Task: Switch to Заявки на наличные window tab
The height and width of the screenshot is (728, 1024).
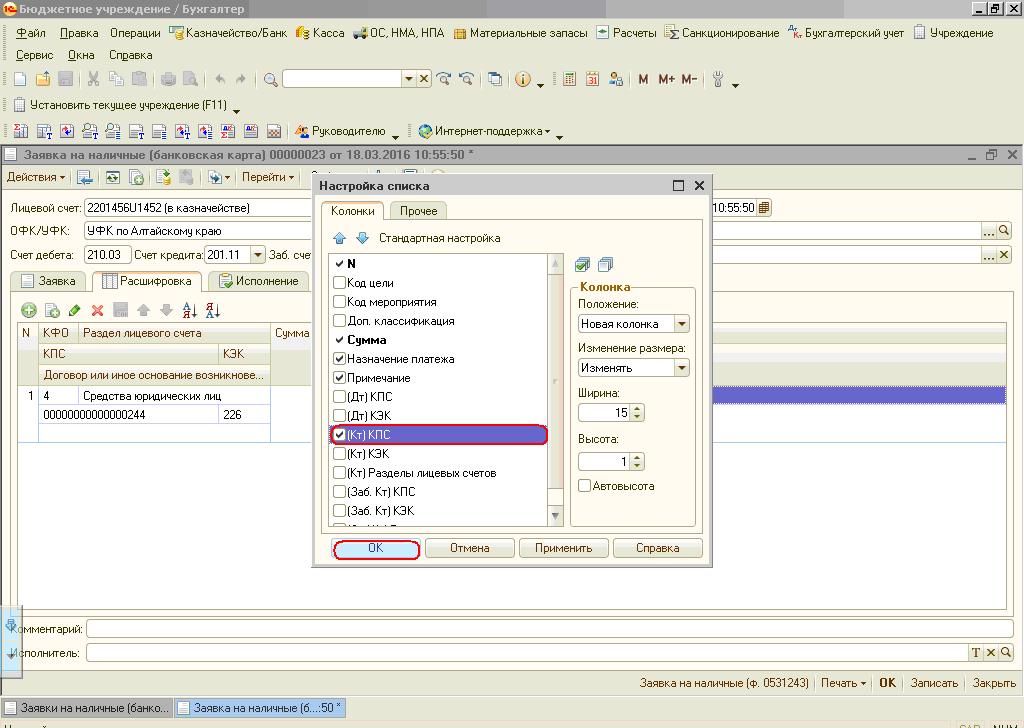Action: (88, 708)
